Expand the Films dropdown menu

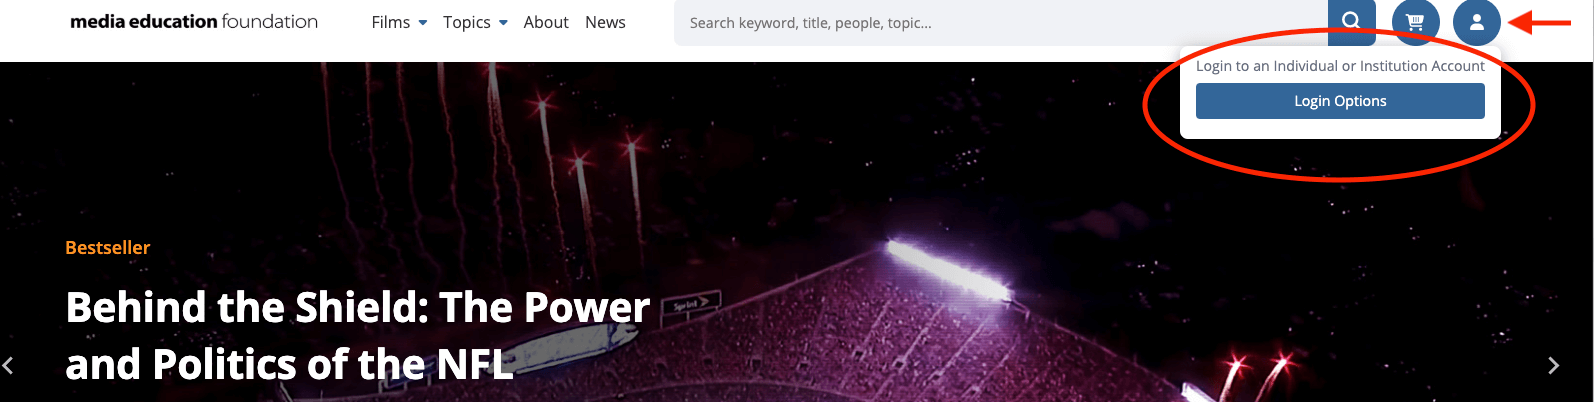[x=399, y=22]
